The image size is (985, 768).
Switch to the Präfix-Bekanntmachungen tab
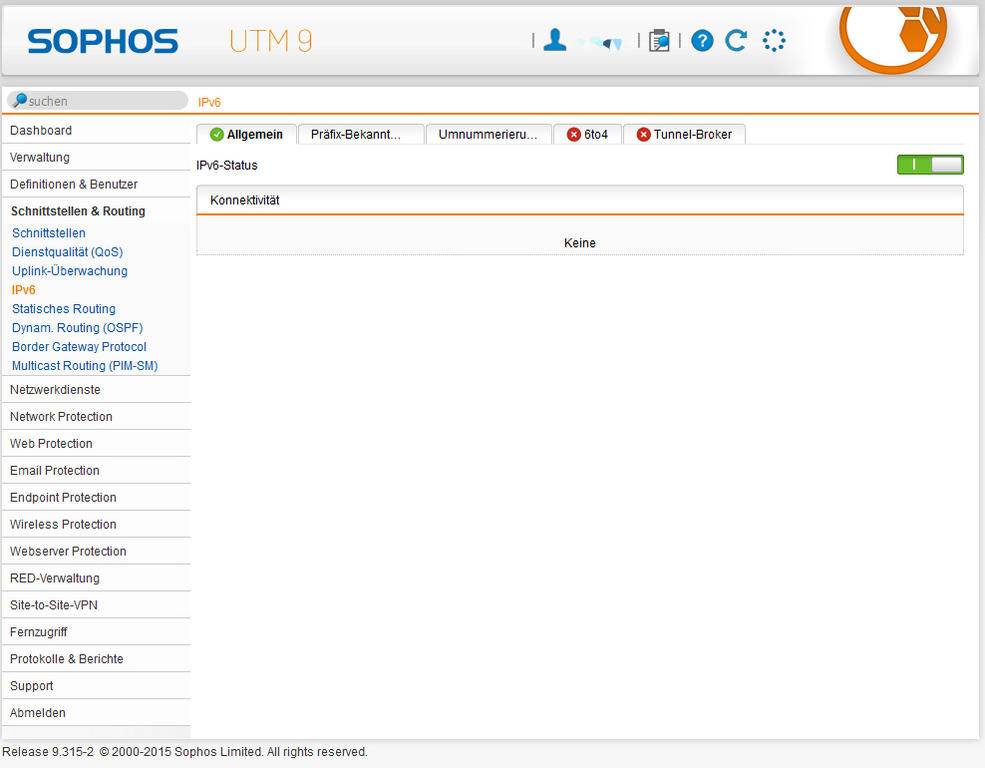pyautogui.click(x=360, y=135)
